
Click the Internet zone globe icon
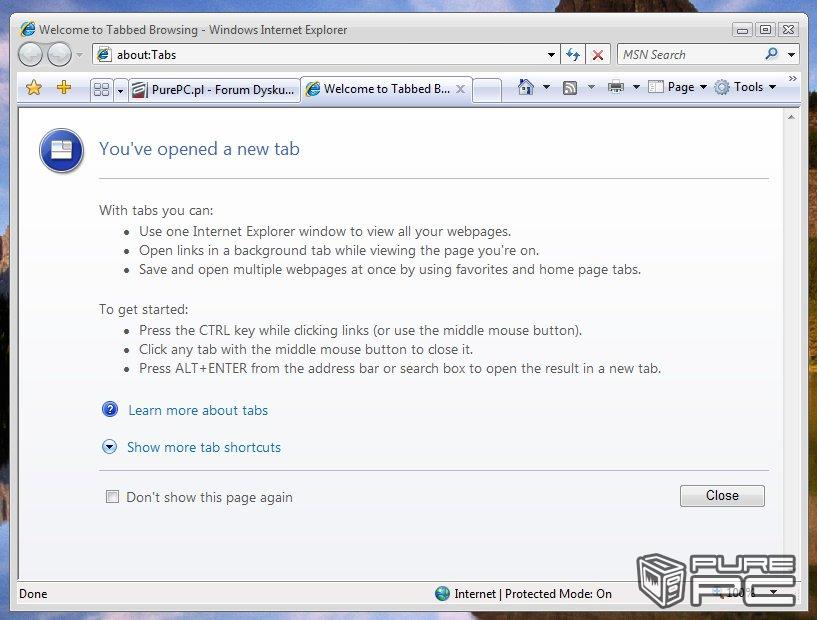(x=442, y=593)
